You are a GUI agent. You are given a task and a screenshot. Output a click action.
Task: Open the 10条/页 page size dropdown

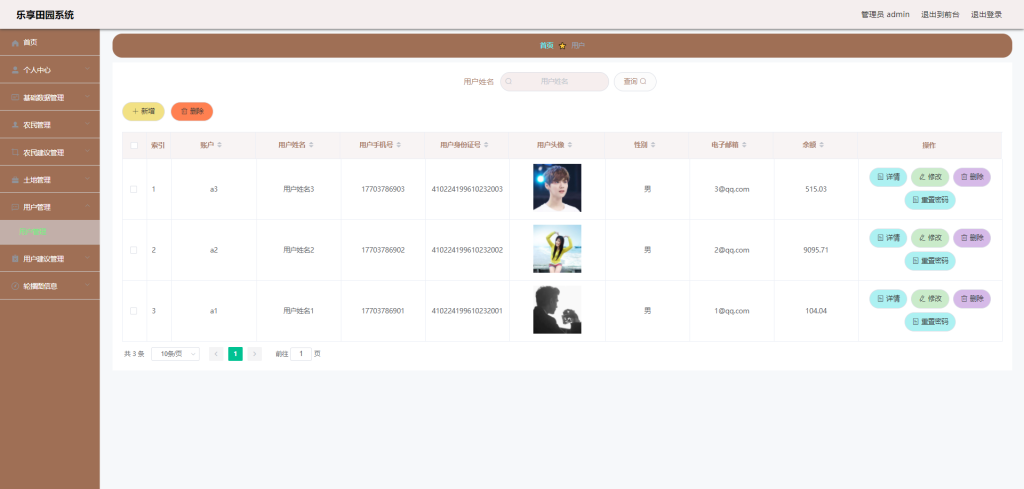coord(175,354)
